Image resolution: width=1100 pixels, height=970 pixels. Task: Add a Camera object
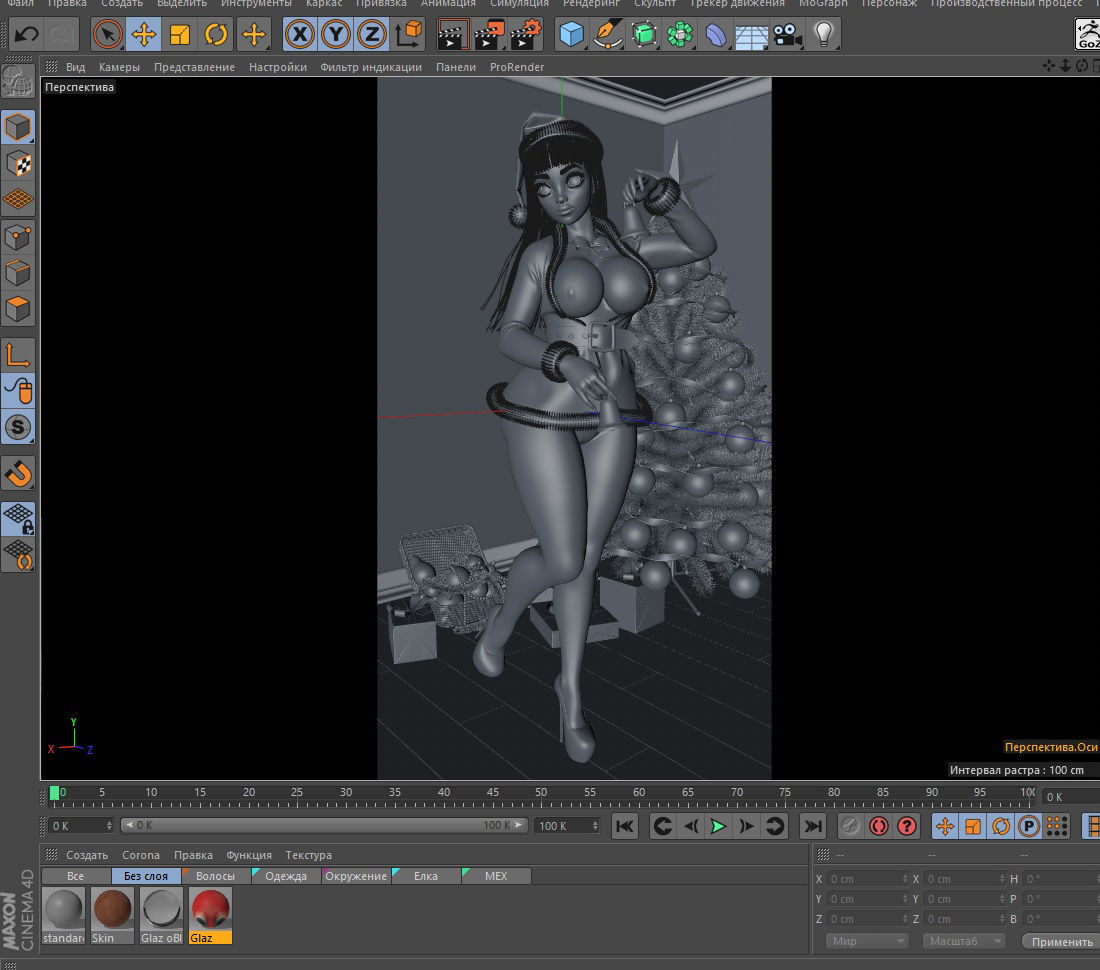pyautogui.click(x=787, y=34)
